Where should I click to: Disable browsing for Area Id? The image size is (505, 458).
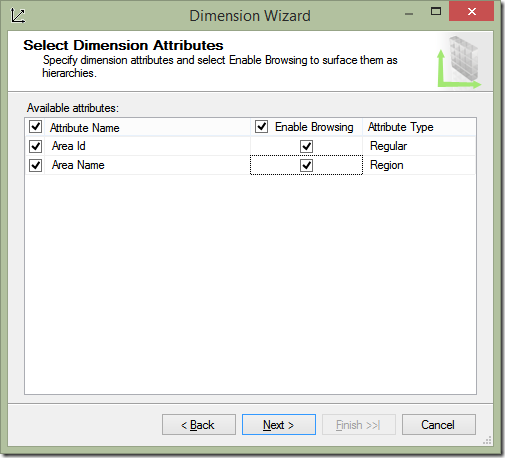pyautogui.click(x=306, y=146)
